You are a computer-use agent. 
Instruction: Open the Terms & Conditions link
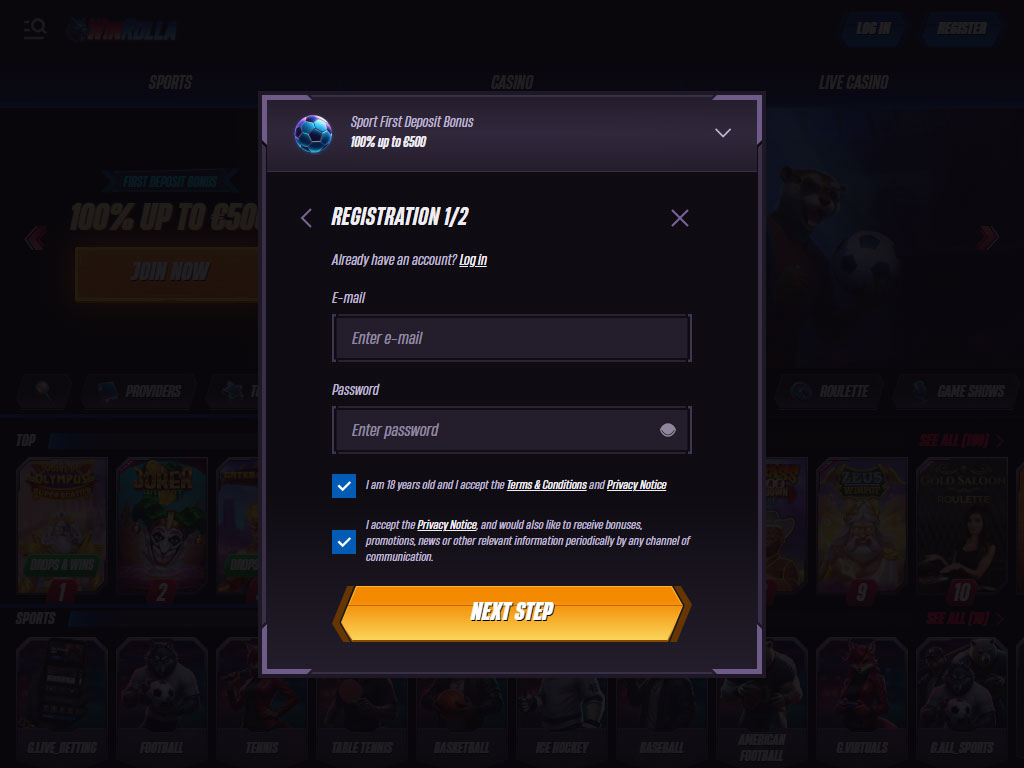pyautogui.click(x=547, y=485)
